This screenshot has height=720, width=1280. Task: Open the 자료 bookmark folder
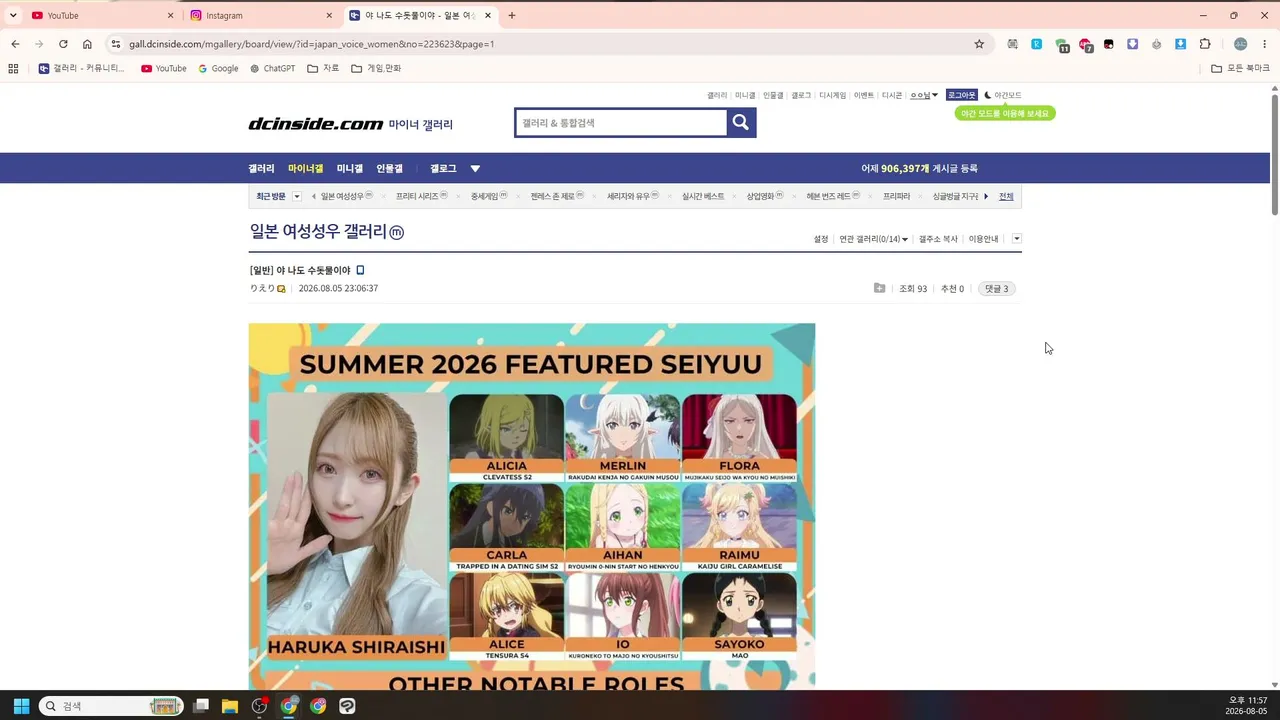coord(323,68)
